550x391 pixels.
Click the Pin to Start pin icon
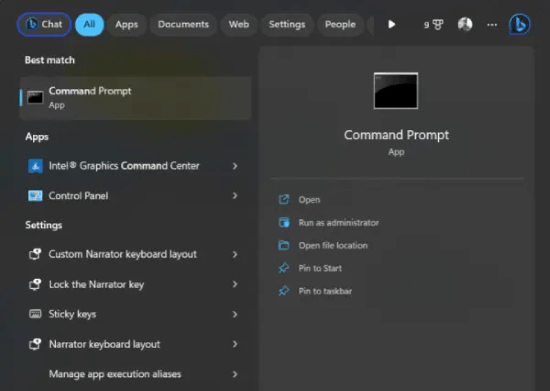point(284,268)
